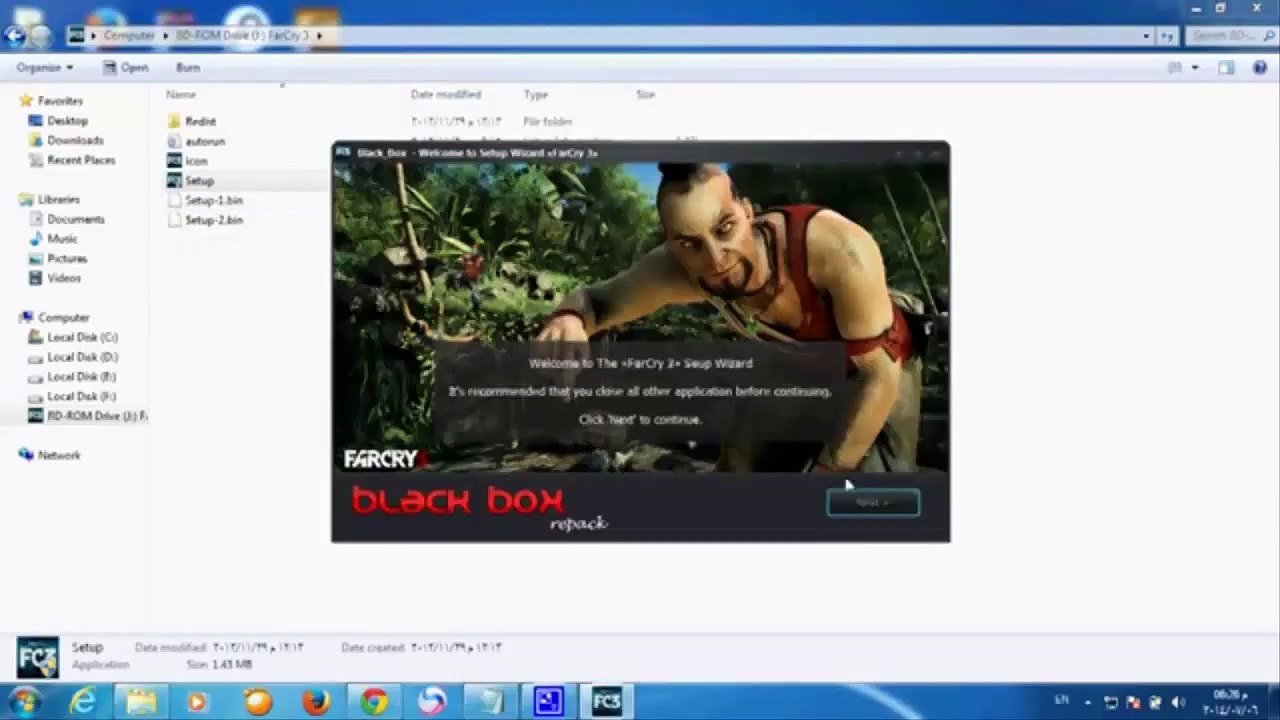Click Burn in the Explorer toolbar
The width and height of the screenshot is (1280, 720).
coord(188,67)
